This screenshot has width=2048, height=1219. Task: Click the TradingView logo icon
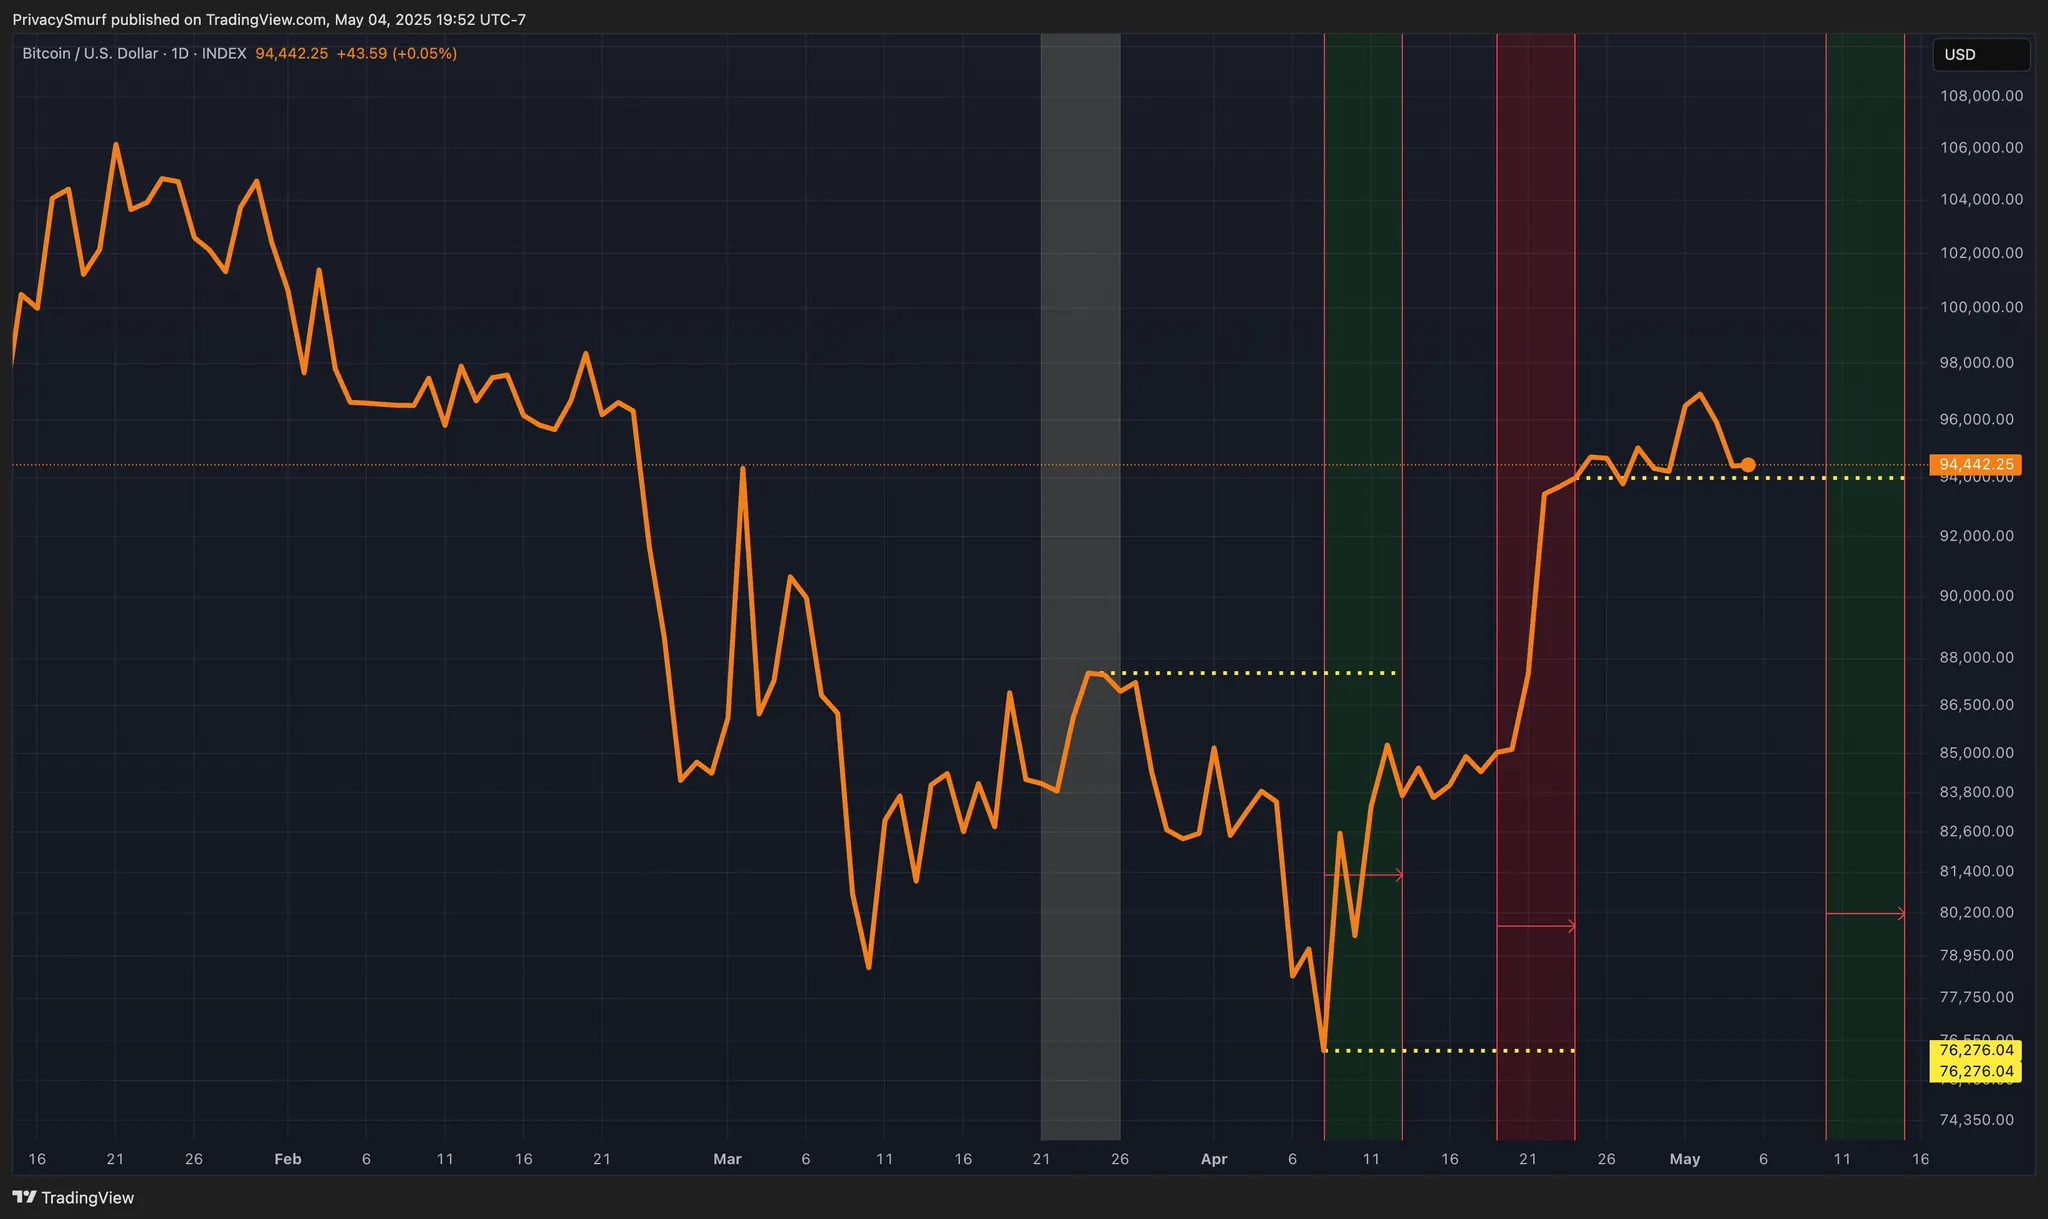(24, 1197)
